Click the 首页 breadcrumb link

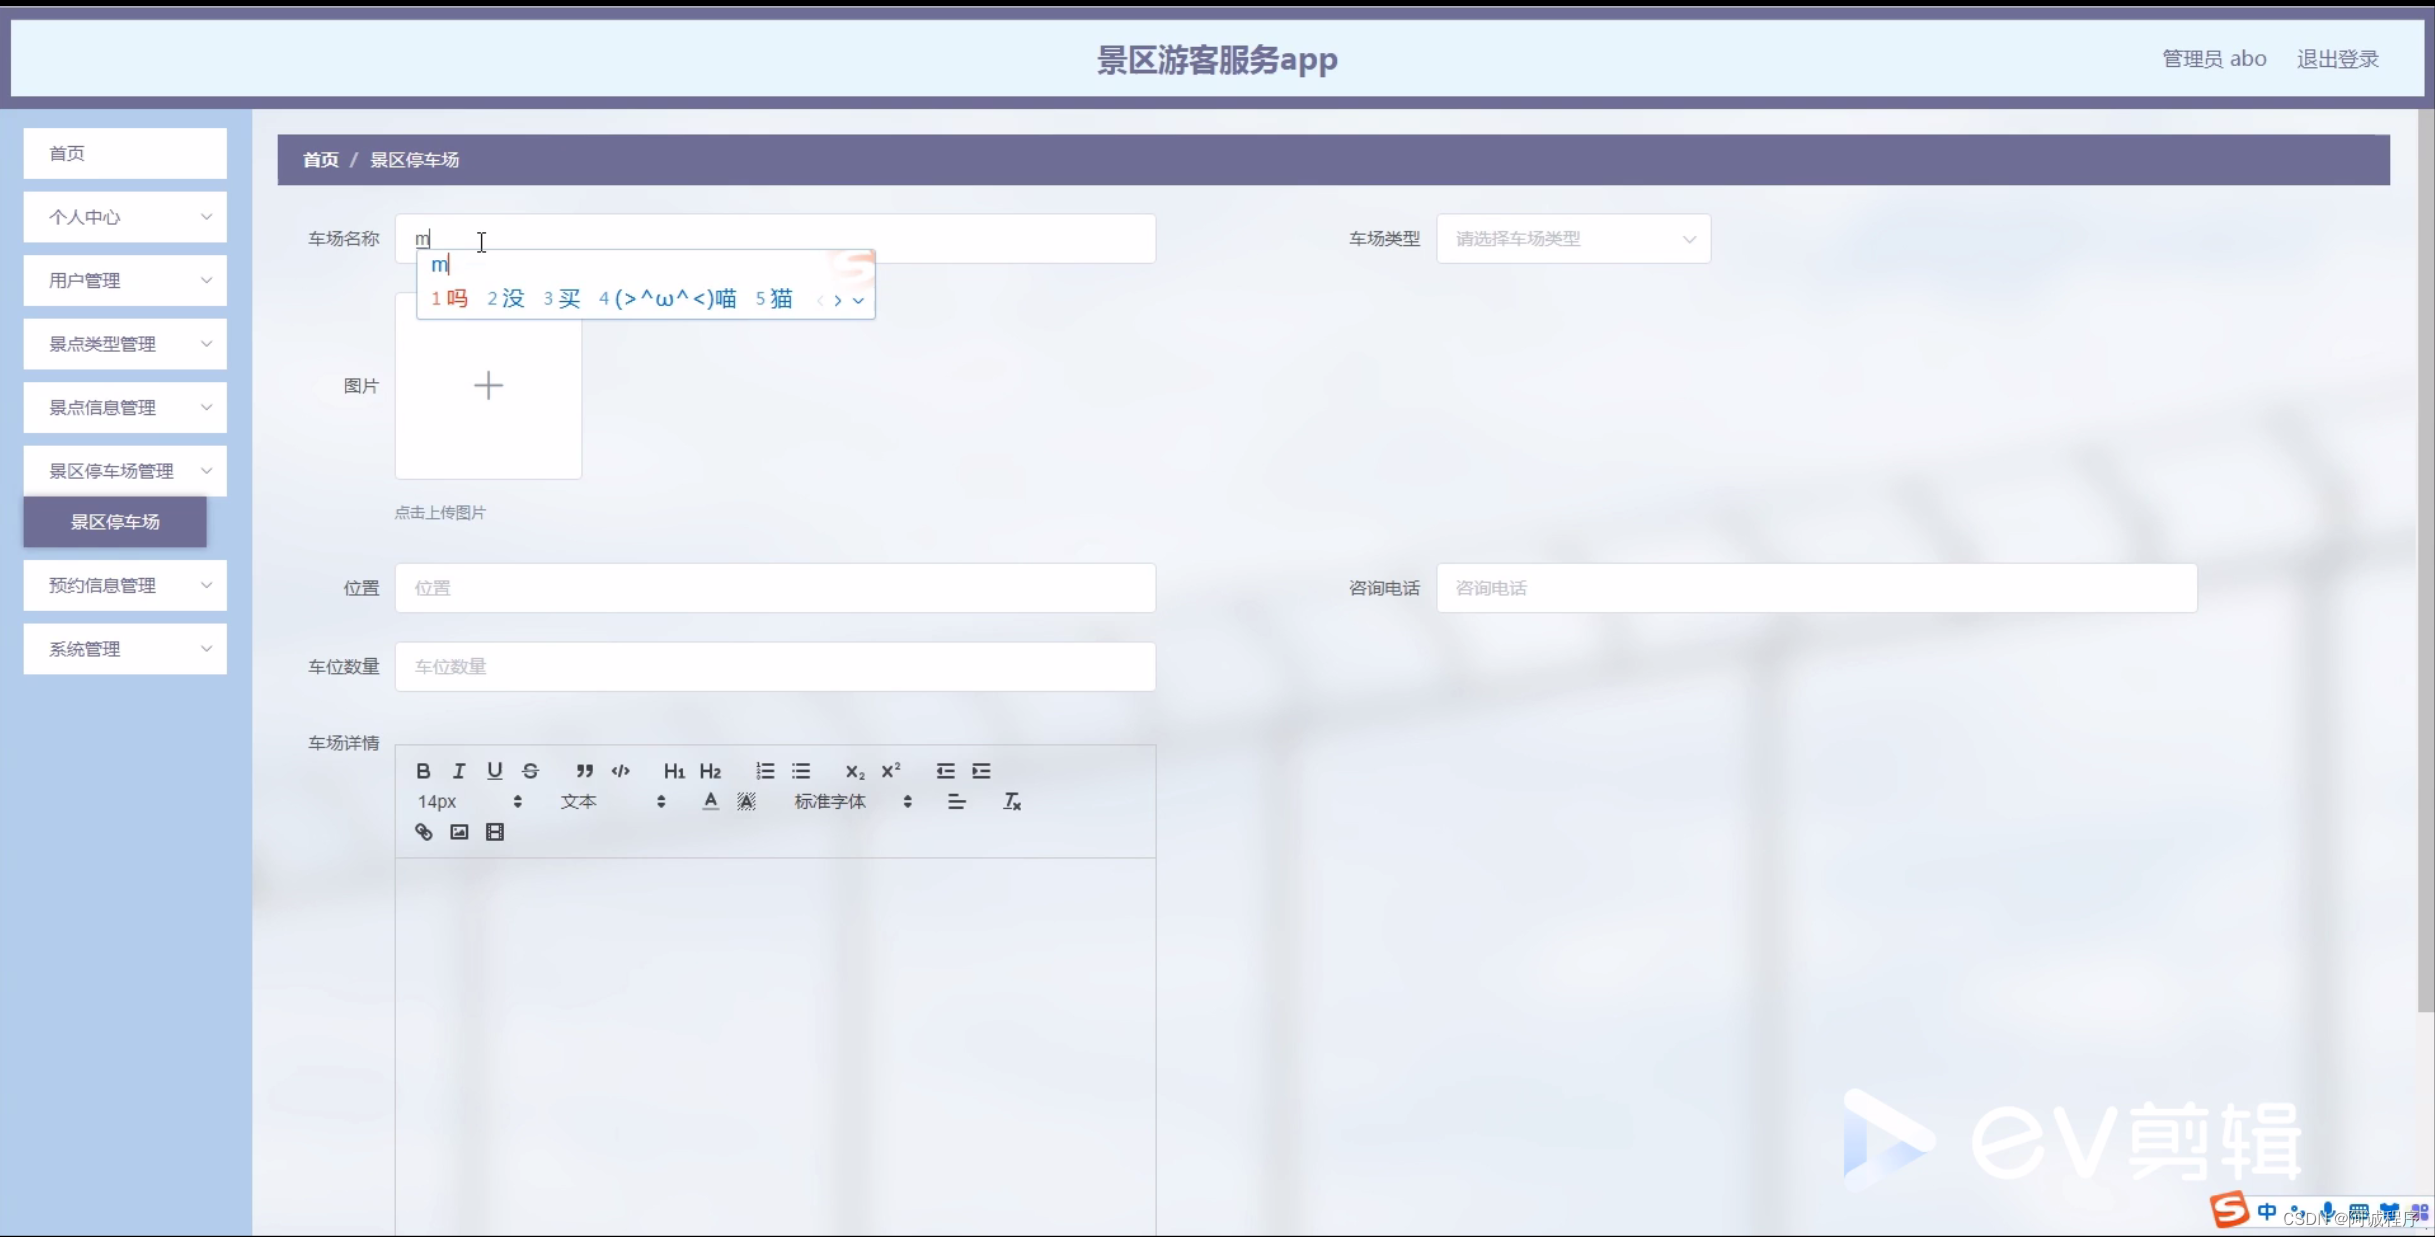(x=320, y=159)
